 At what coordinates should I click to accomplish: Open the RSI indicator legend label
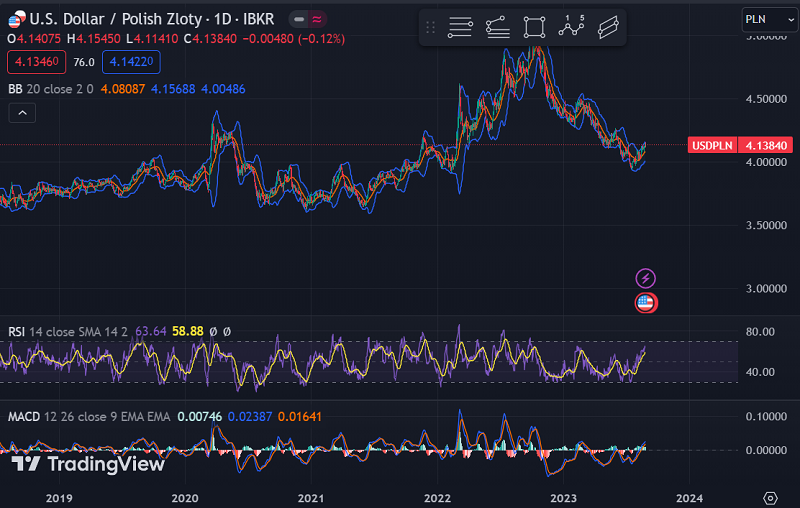[17, 331]
